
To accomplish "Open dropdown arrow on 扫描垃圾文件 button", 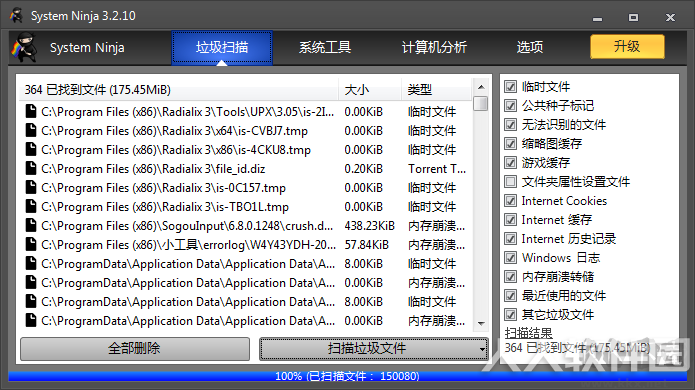I will point(482,349).
